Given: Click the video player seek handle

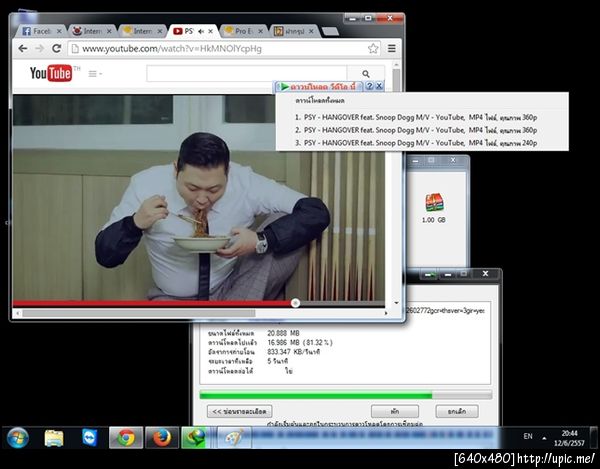Looking at the screenshot, I should (295, 303).
